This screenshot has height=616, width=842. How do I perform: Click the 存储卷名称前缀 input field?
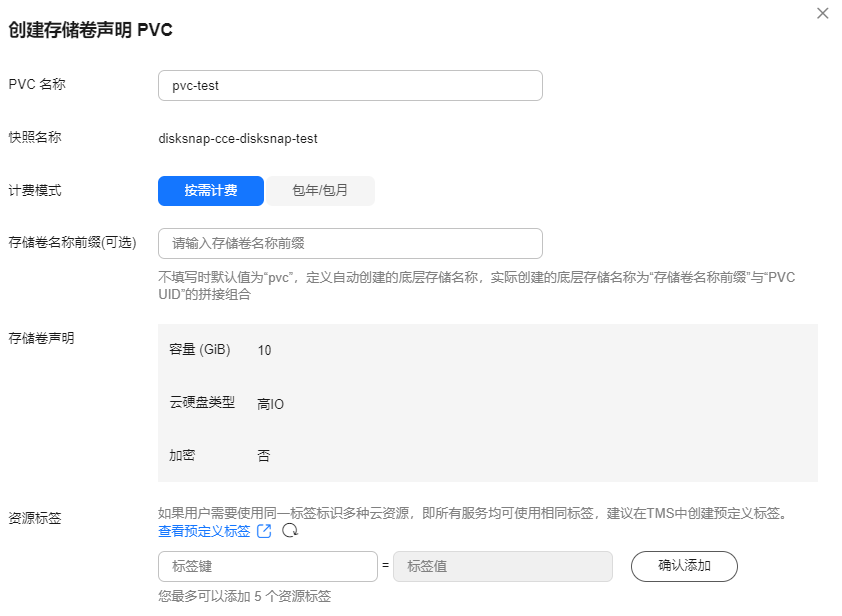tap(350, 243)
